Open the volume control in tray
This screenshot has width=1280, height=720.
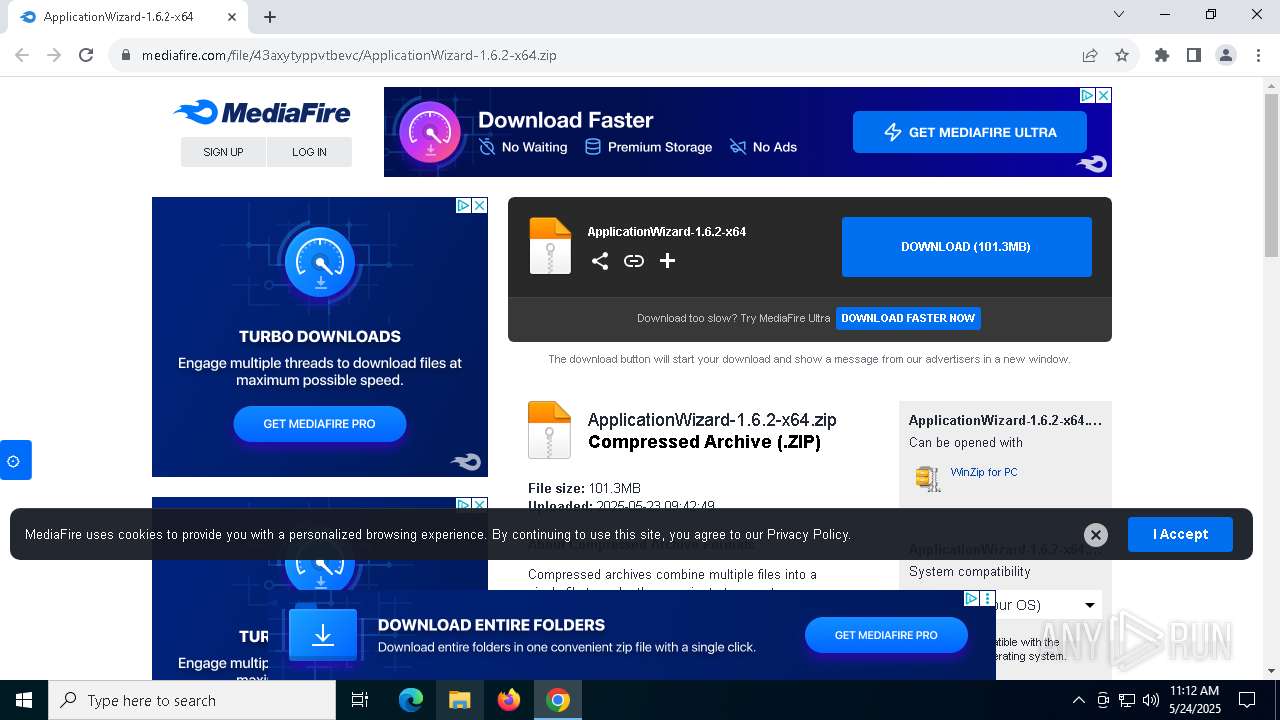[x=1151, y=700]
